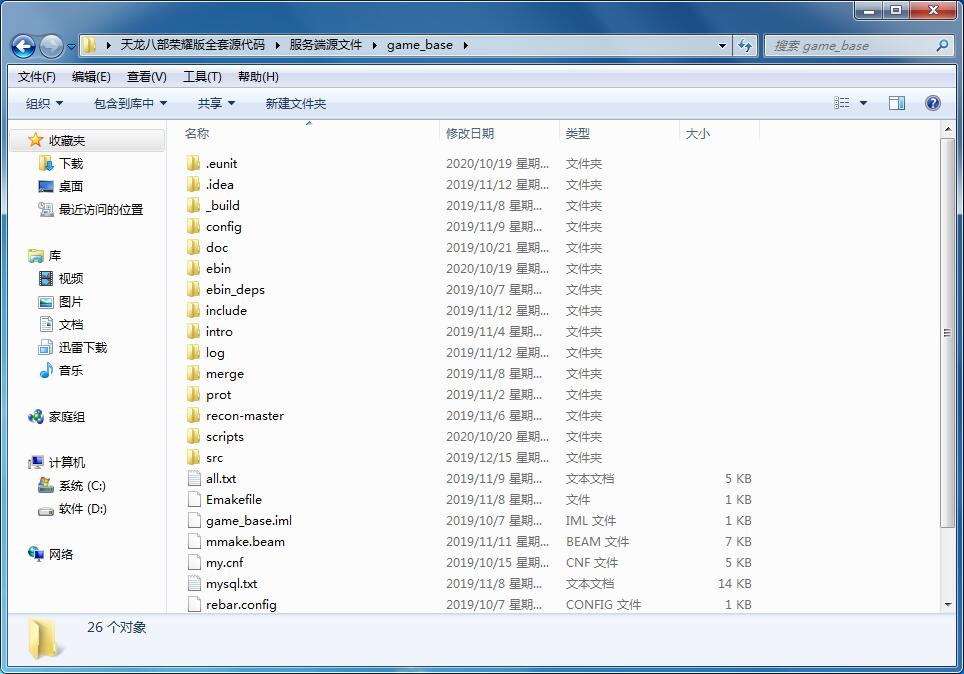Screen dimensions: 964x674
Task: Toggle the preview pane
Action: click(897, 102)
